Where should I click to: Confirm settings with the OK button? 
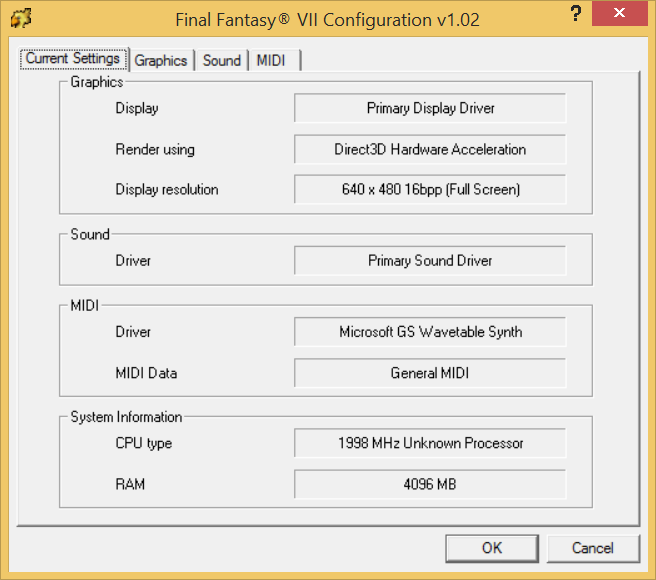click(492, 548)
